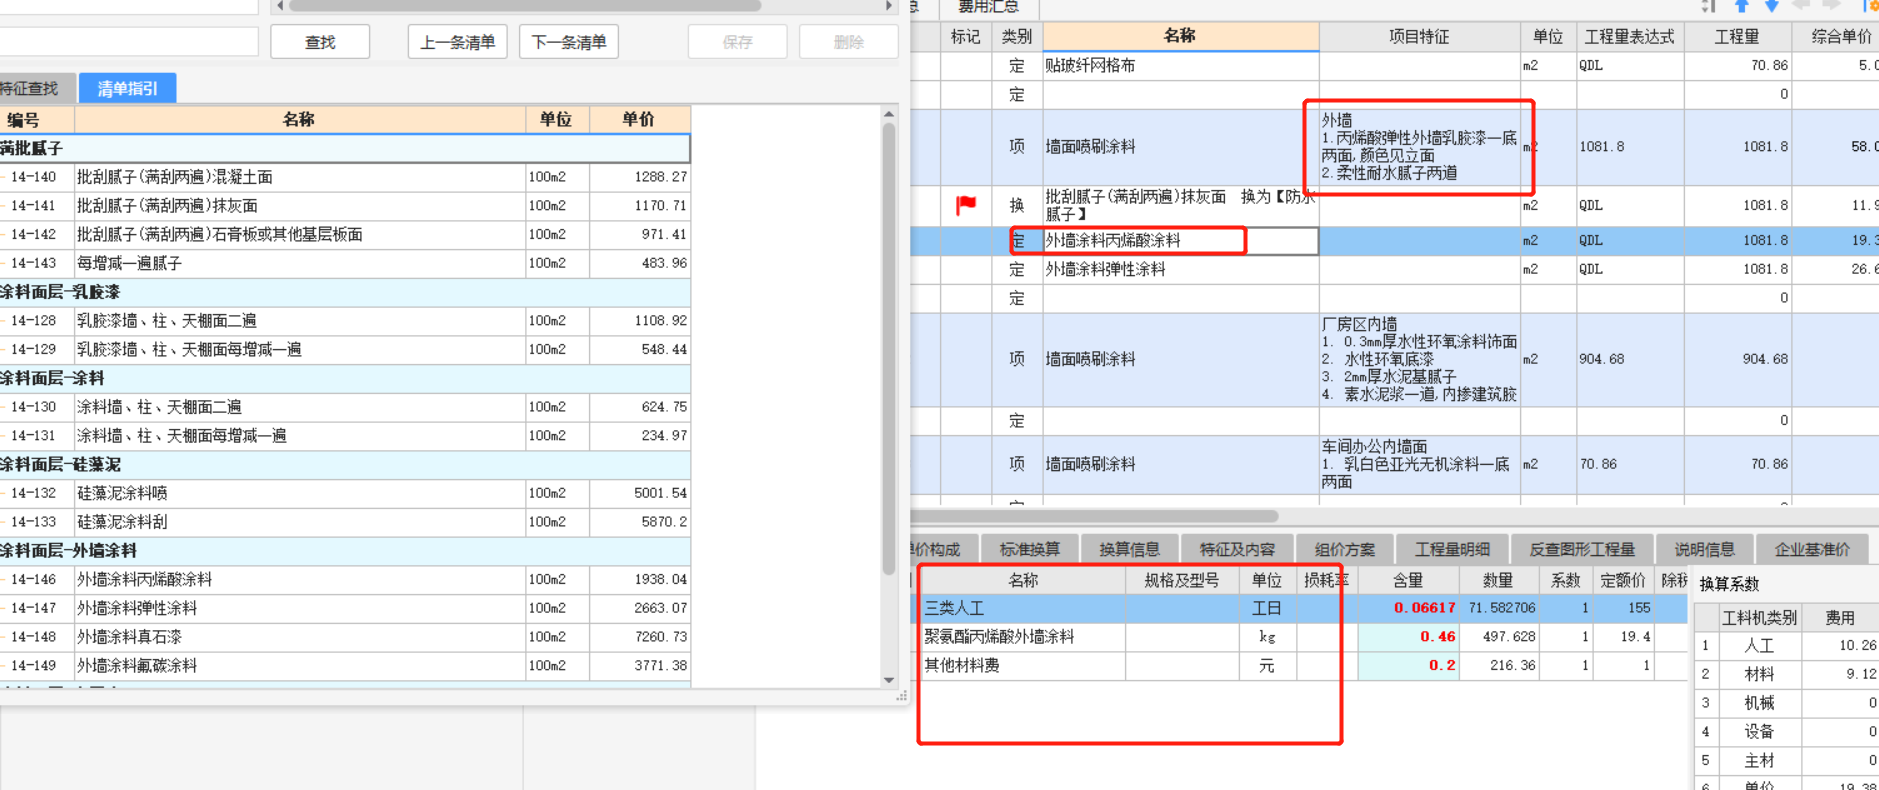Open the 企业基准价 tab
The height and width of the screenshot is (790, 1879).
(x=1812, y=549)
